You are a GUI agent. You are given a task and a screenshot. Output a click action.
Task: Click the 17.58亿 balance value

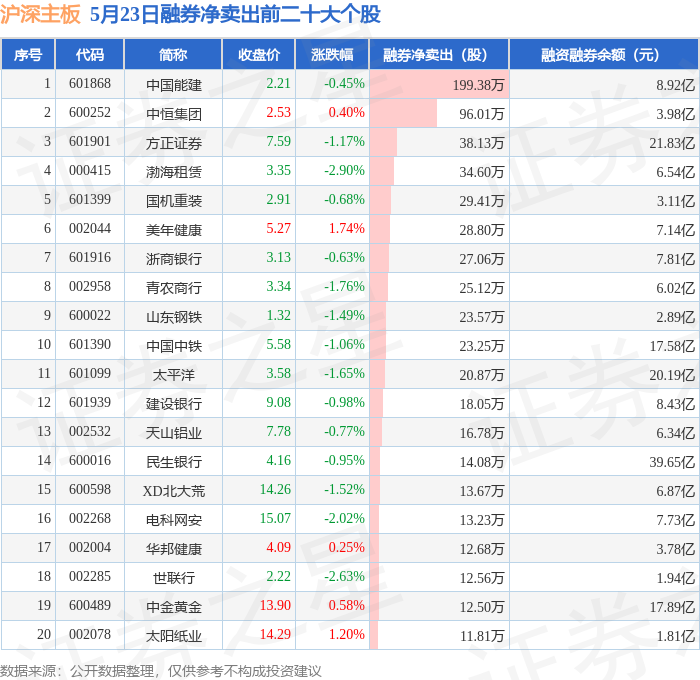[672, 346]
